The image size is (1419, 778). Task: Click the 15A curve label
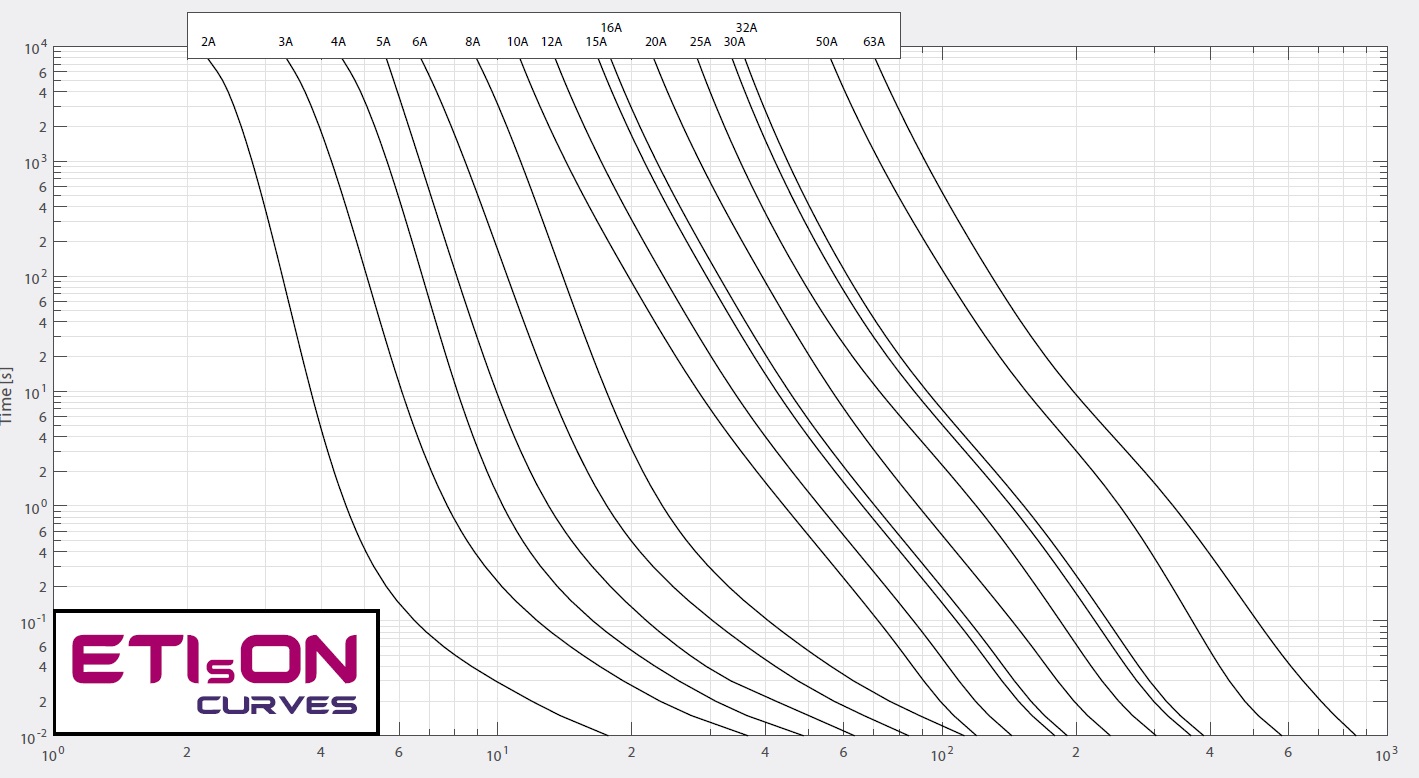pyautogui.click(x=596, y=42)
